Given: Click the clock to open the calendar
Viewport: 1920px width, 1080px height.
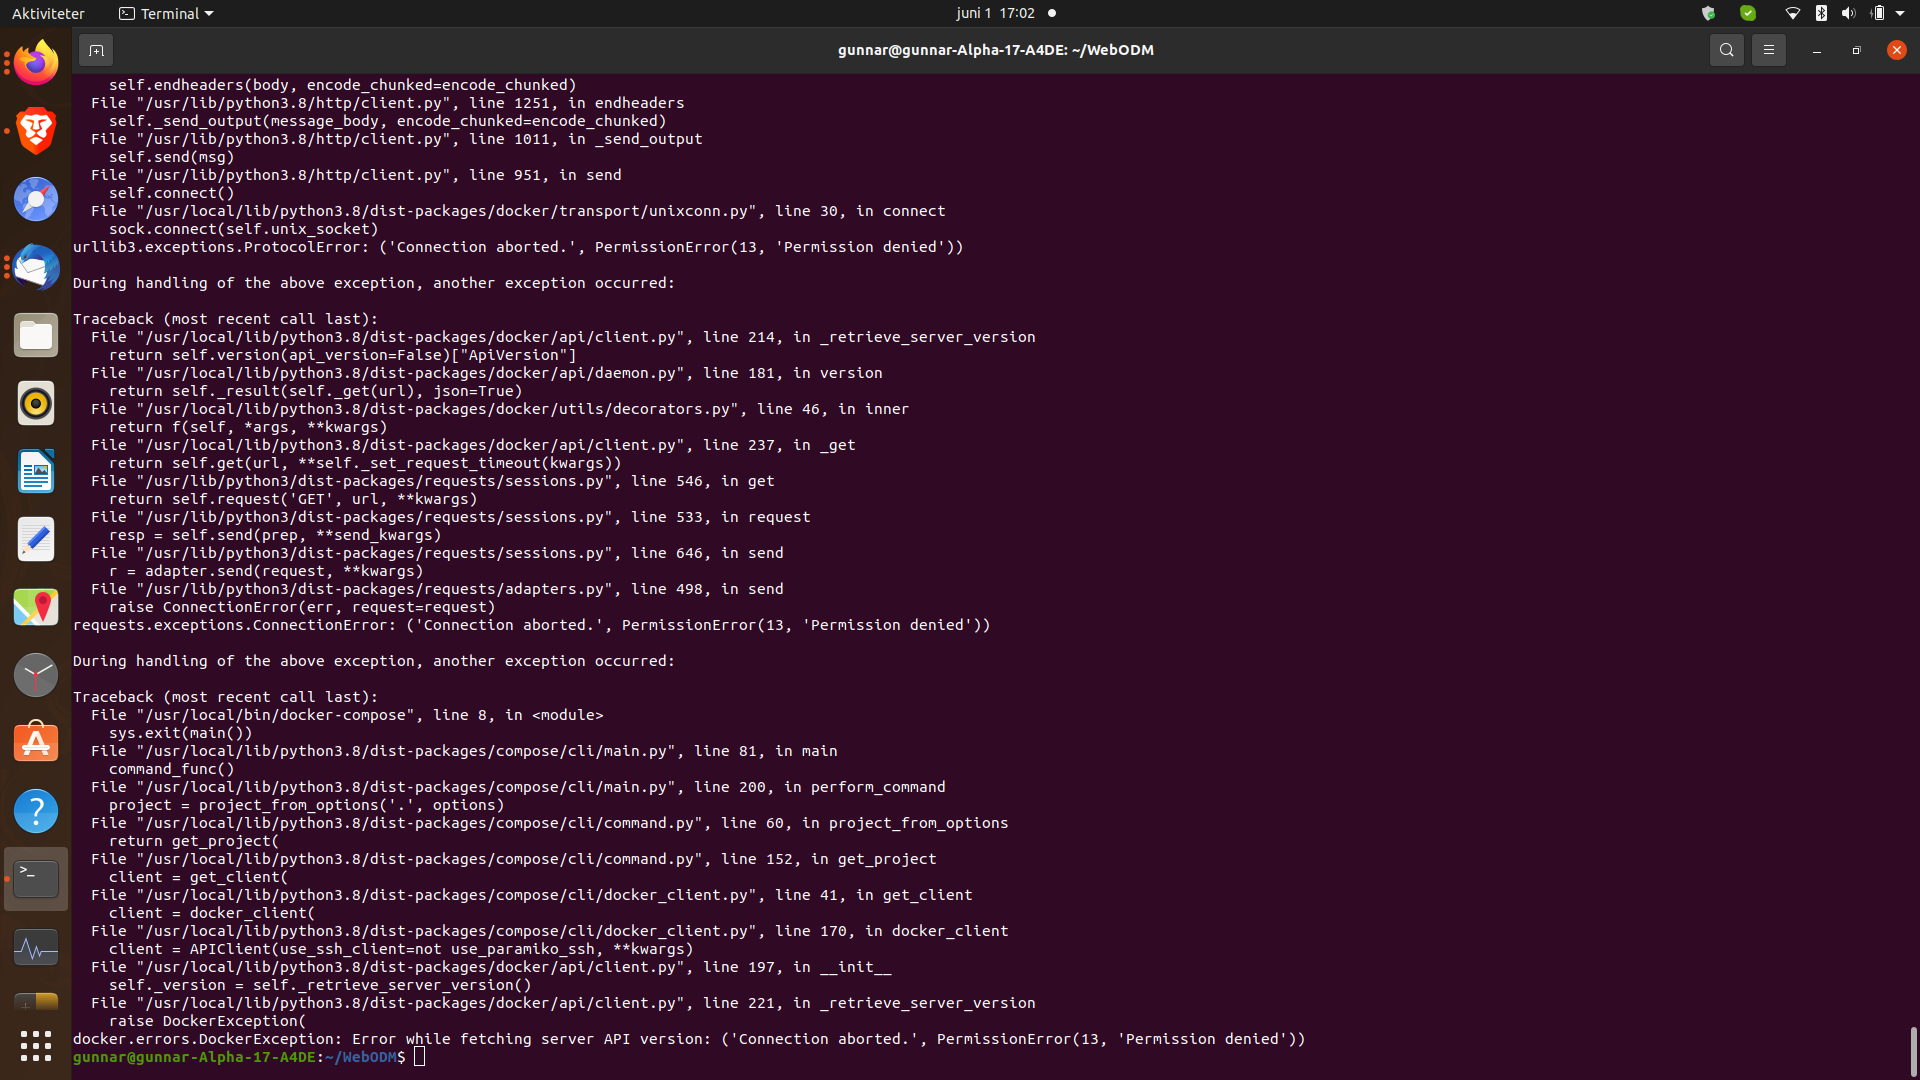Looking at the screenshot, I should 995,13.
